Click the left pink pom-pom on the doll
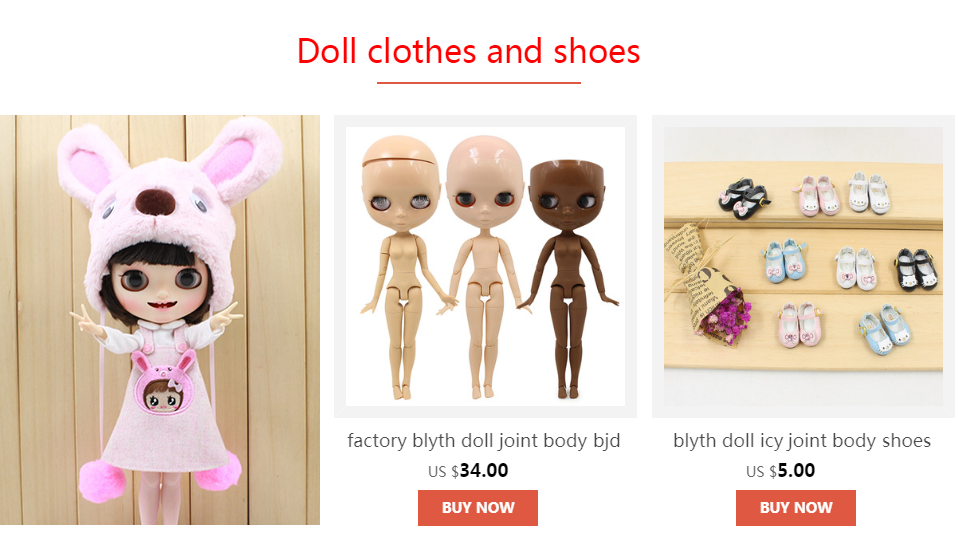 point(103,481)
